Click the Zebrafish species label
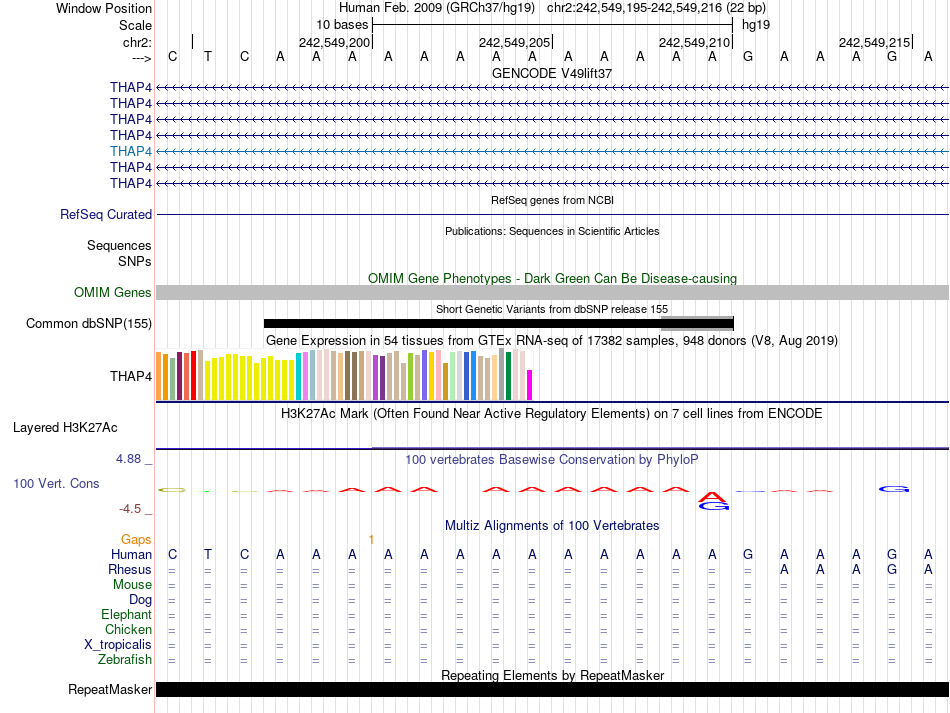950x713 pixels. coord(125,660)
